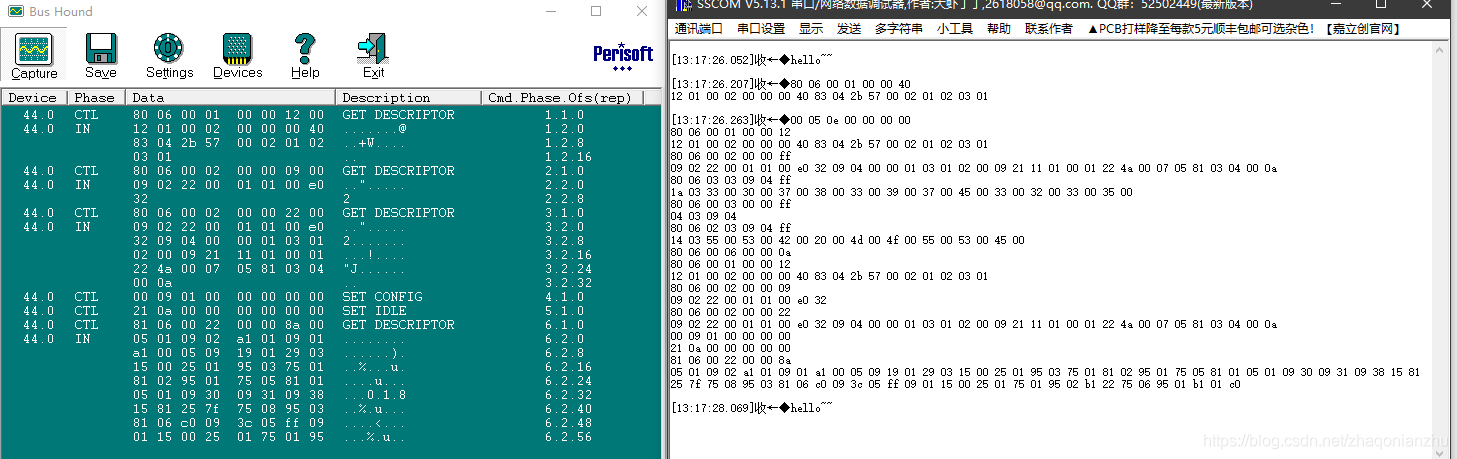Open the Save page in Bus Hound

[100, 55]
